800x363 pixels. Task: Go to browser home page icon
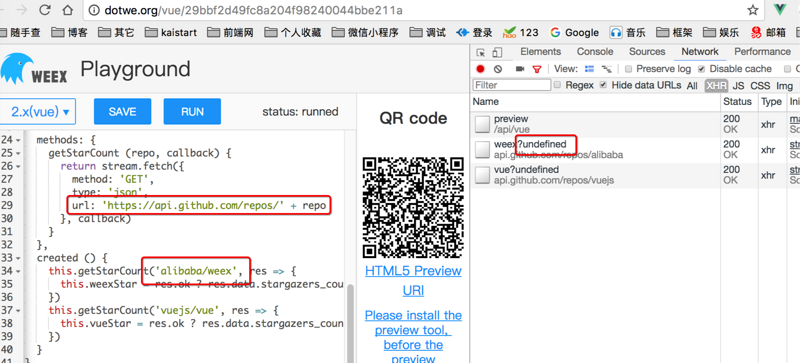click(x=67, y=10)
